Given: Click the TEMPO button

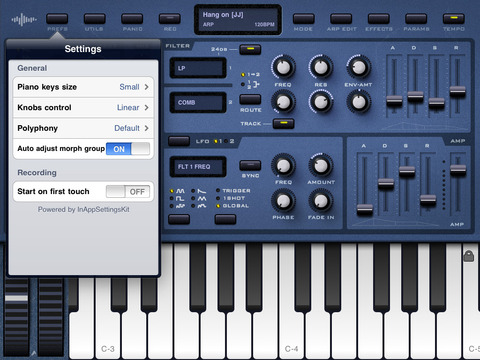Looking at the screenshot, I should click(454, 19).
